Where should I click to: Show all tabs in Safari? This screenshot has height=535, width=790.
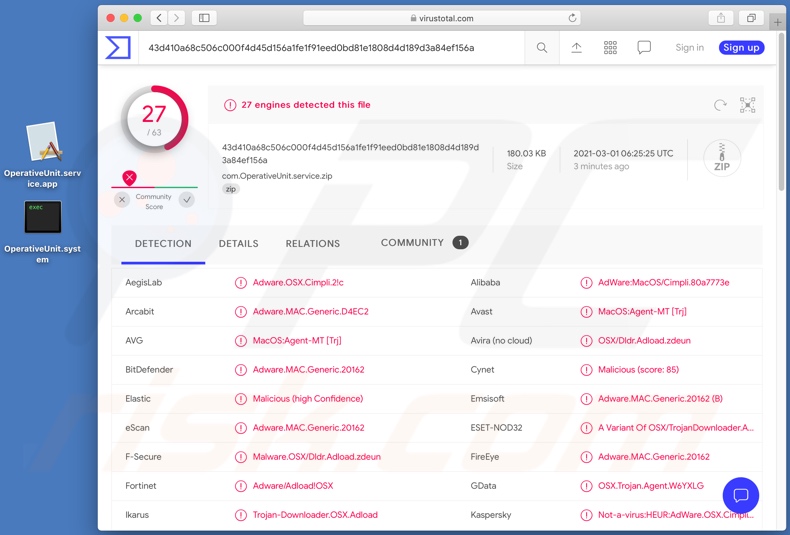pos(751,18)
